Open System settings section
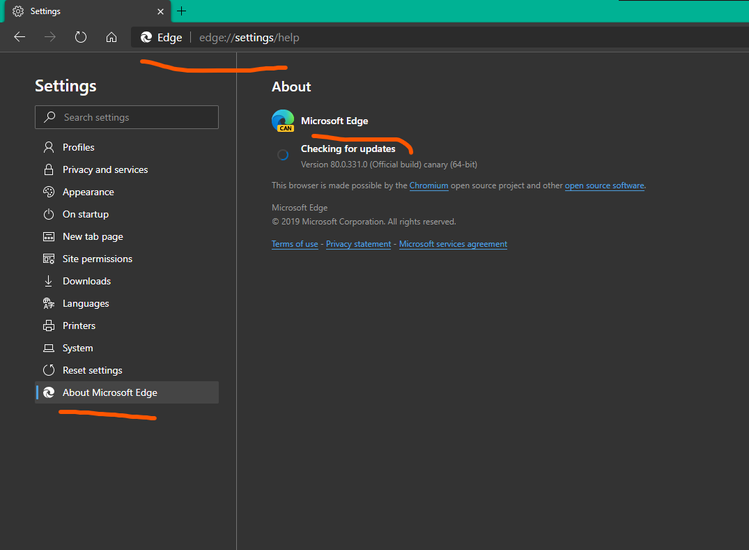749x550 pixels. (x=77, y=348)
